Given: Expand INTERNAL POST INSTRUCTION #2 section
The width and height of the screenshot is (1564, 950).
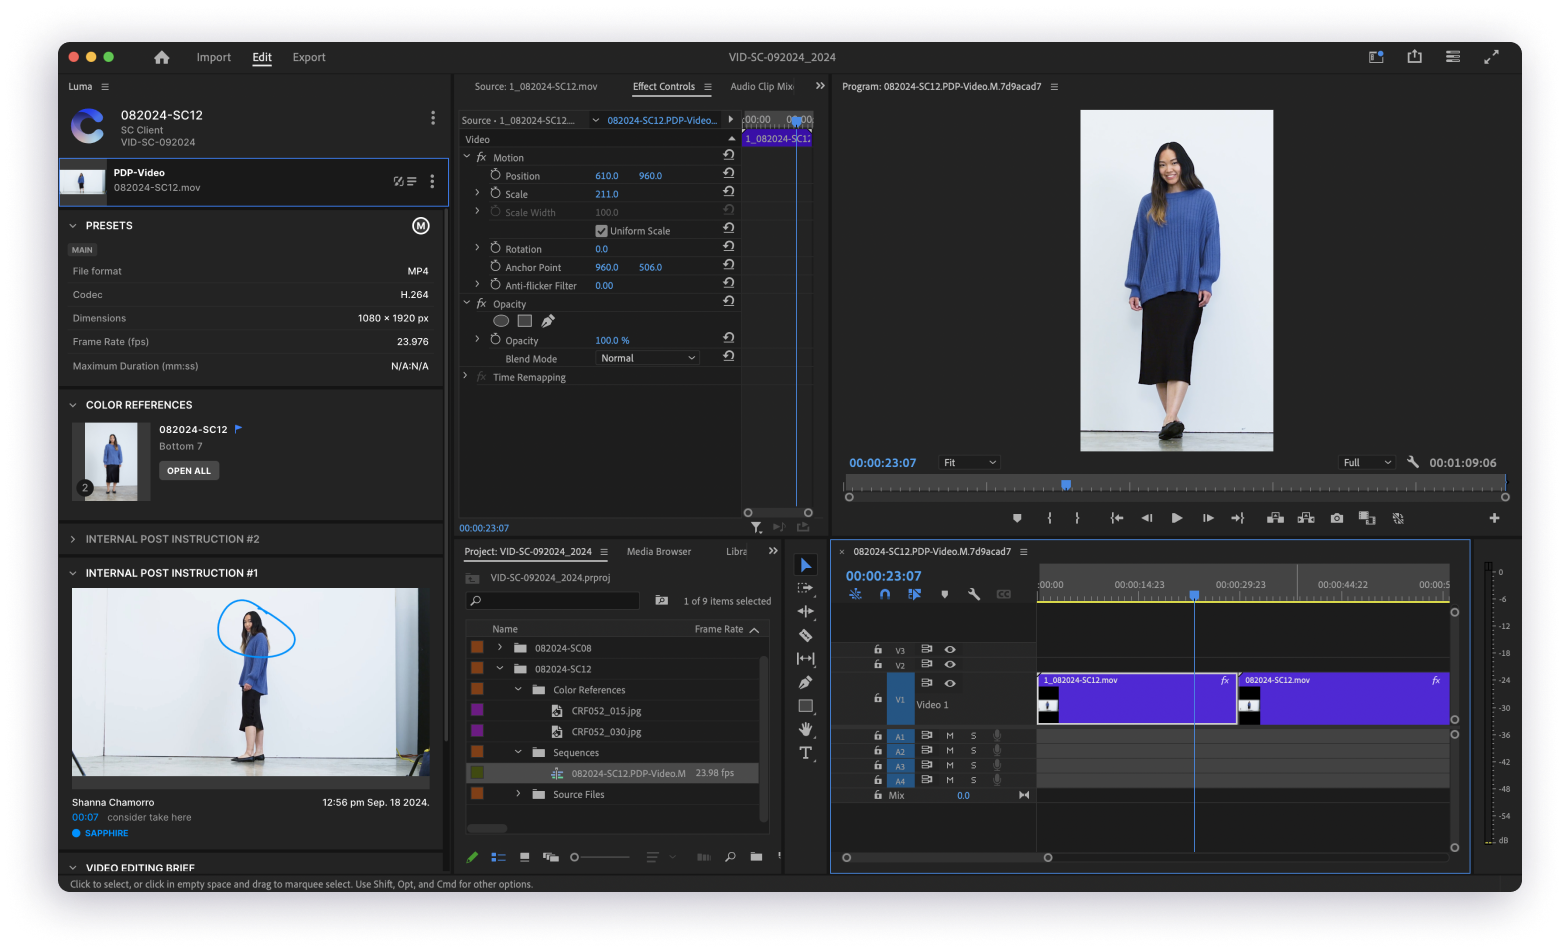Looking at the screenshot, I should (x=73, y=539).
